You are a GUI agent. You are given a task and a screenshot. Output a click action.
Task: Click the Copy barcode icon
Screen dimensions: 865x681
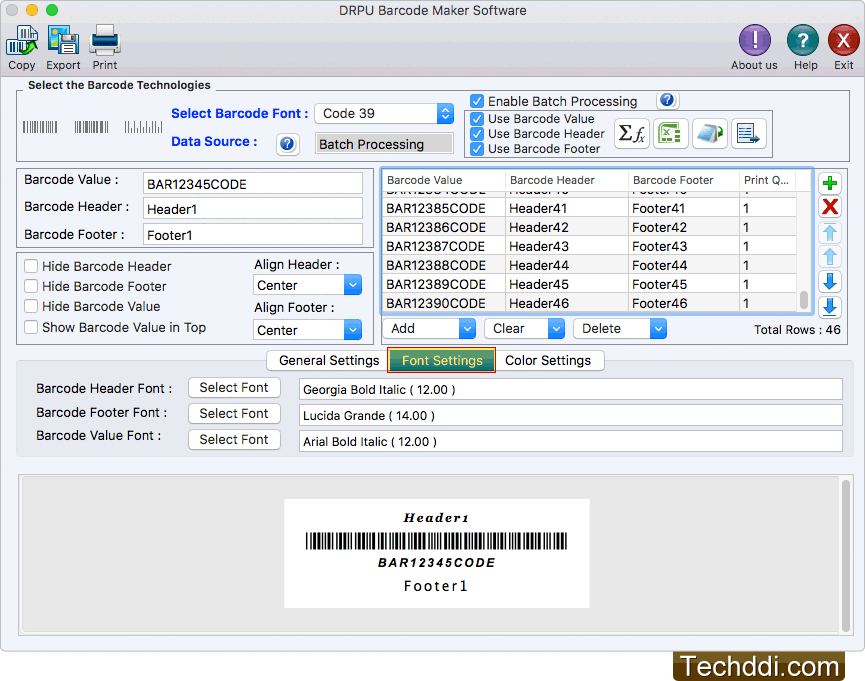22,40
